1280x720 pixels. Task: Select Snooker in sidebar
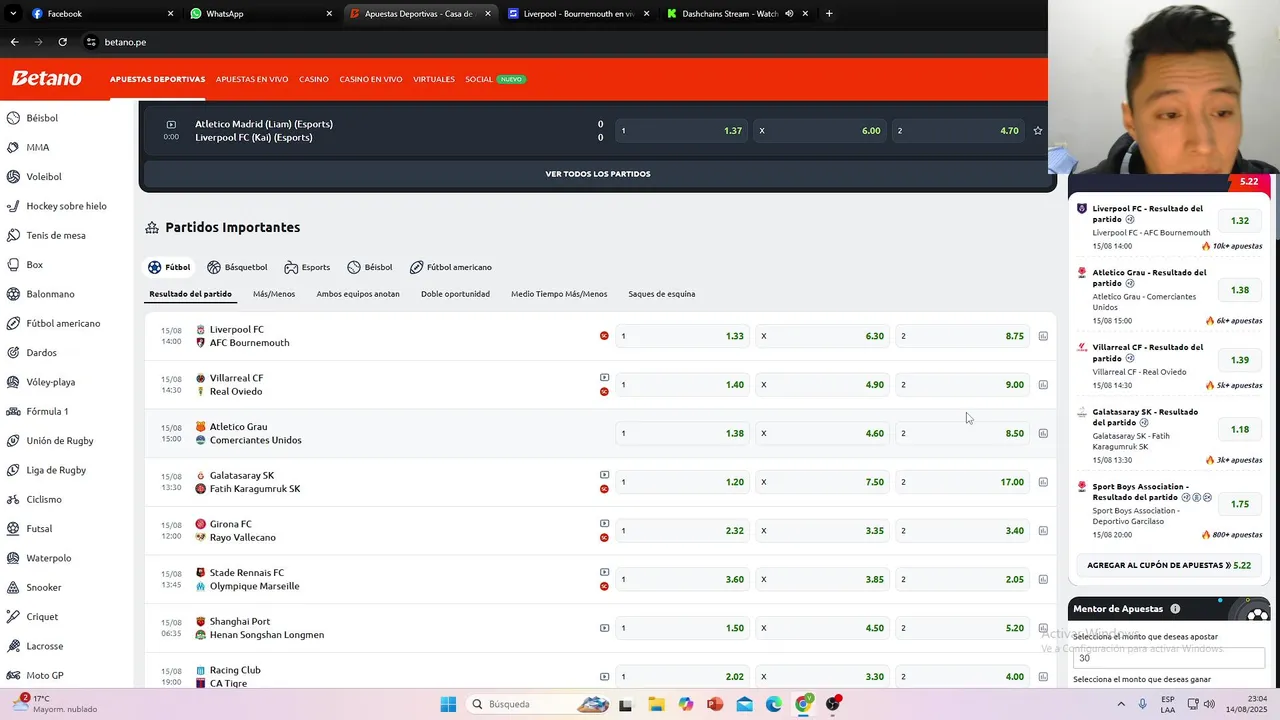tap(44, 587)
